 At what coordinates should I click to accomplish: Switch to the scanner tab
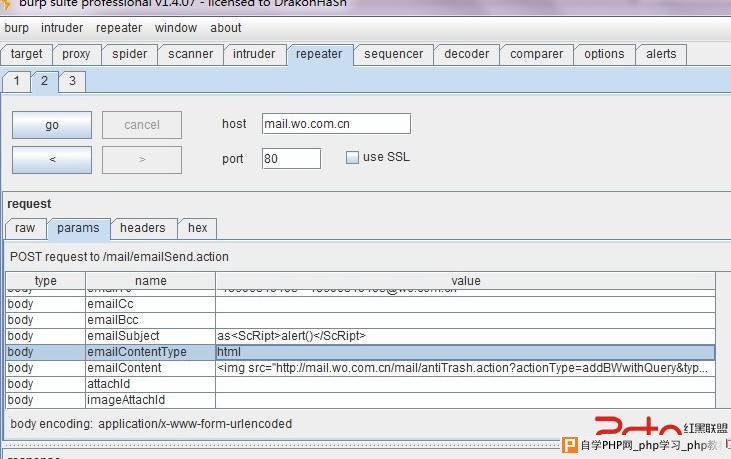click(x=191, y=54)
